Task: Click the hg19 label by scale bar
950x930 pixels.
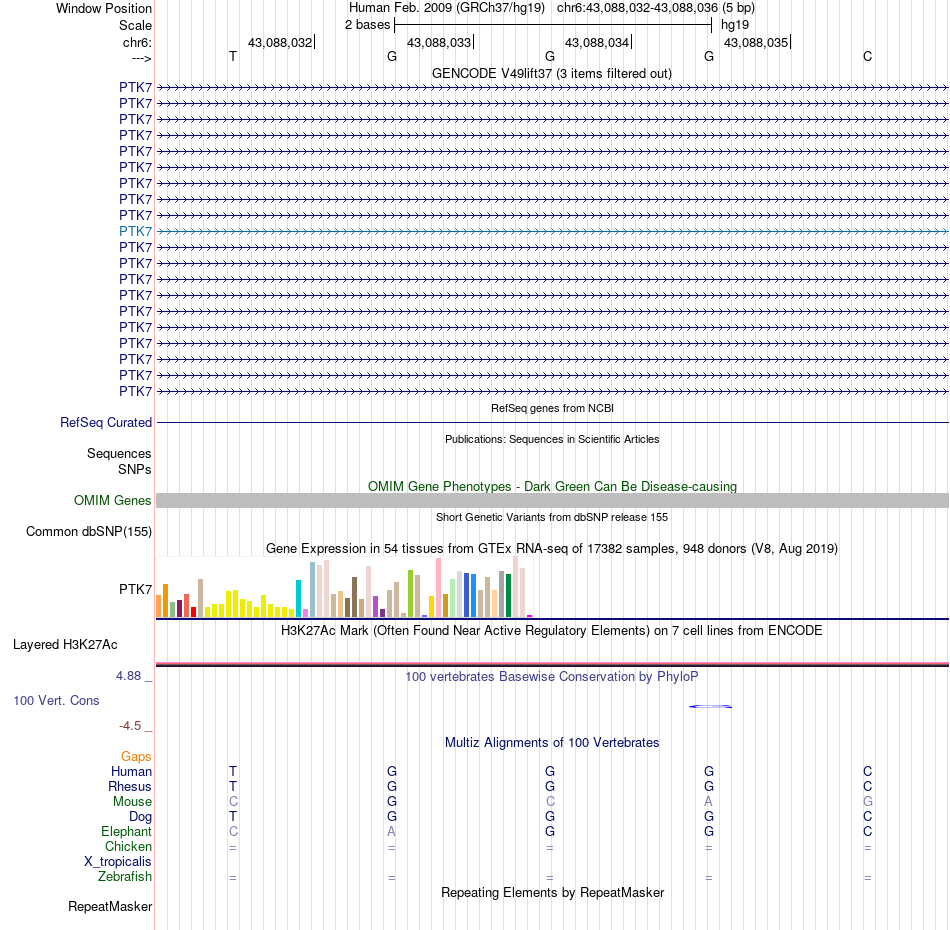Action: click(735, 25)
